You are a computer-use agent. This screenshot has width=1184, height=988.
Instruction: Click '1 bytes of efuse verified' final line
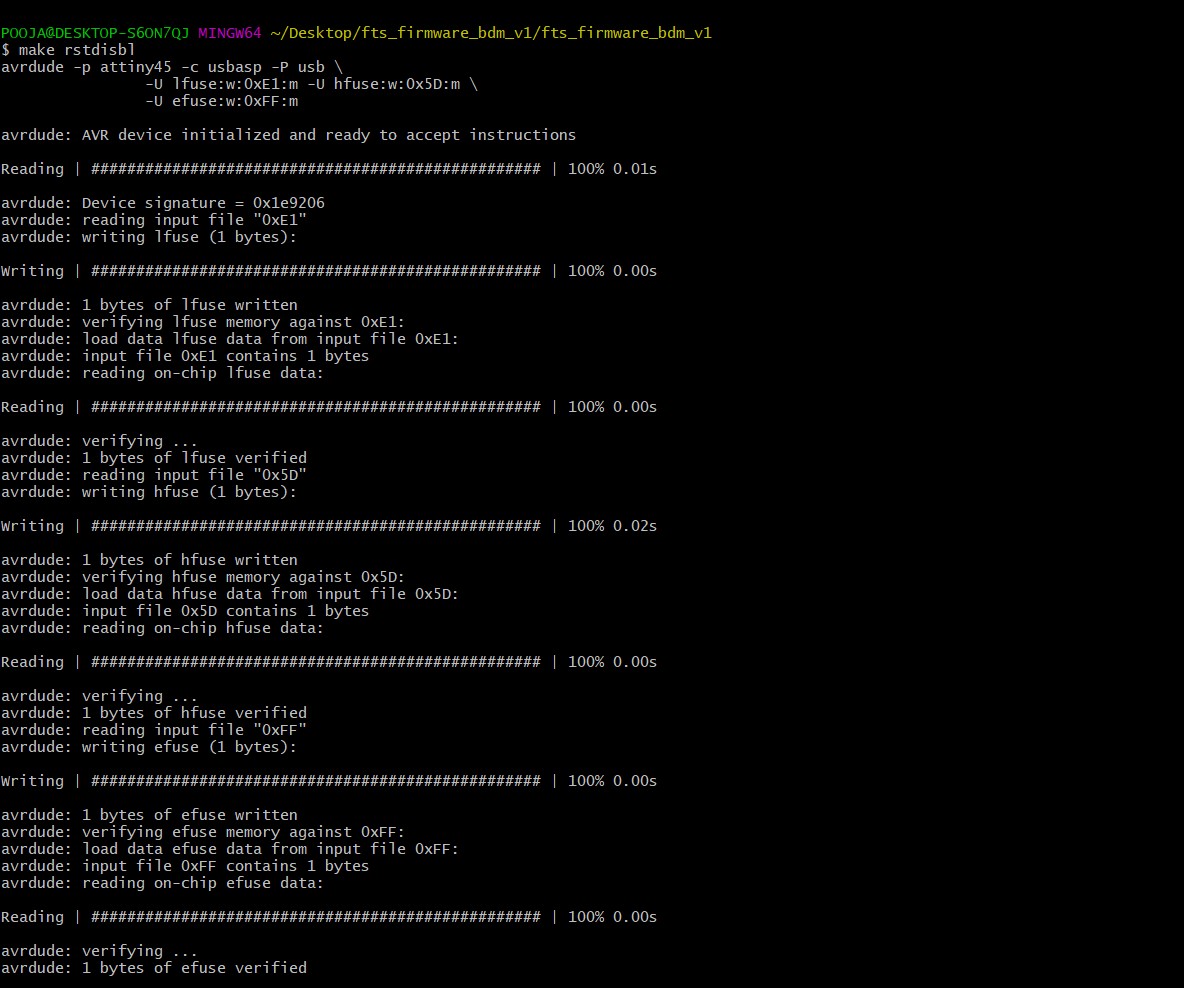pyautogui.click(x=153, y=968)
